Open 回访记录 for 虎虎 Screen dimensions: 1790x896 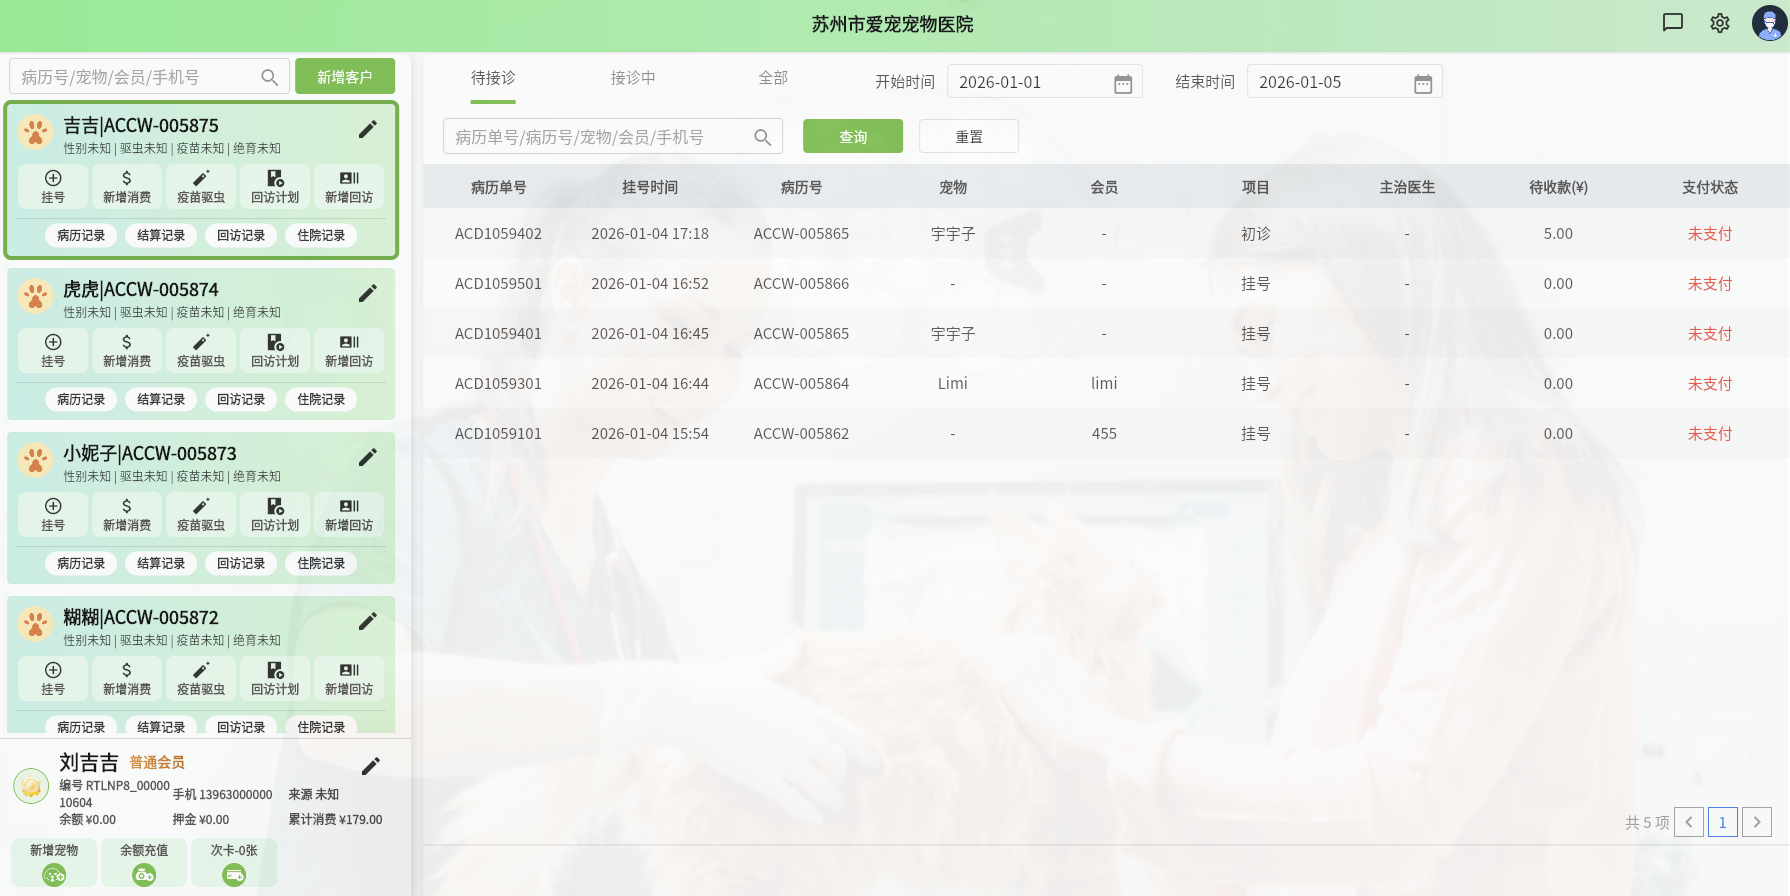241,399
